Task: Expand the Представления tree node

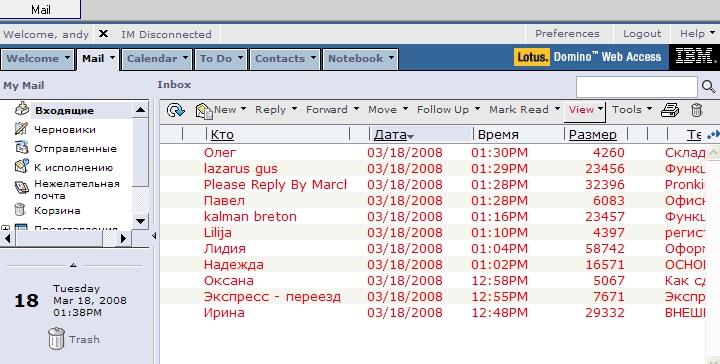Action: point(6,228)
